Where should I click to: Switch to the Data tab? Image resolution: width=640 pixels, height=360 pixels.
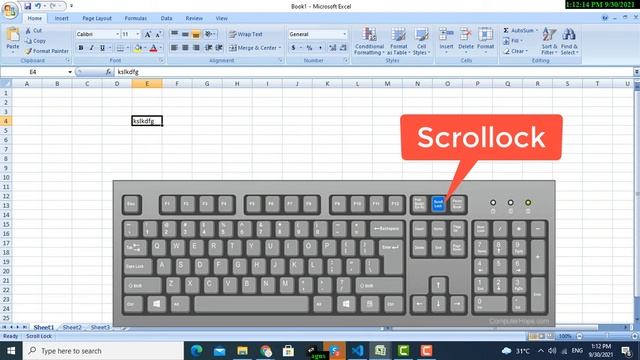pos(166,18)
